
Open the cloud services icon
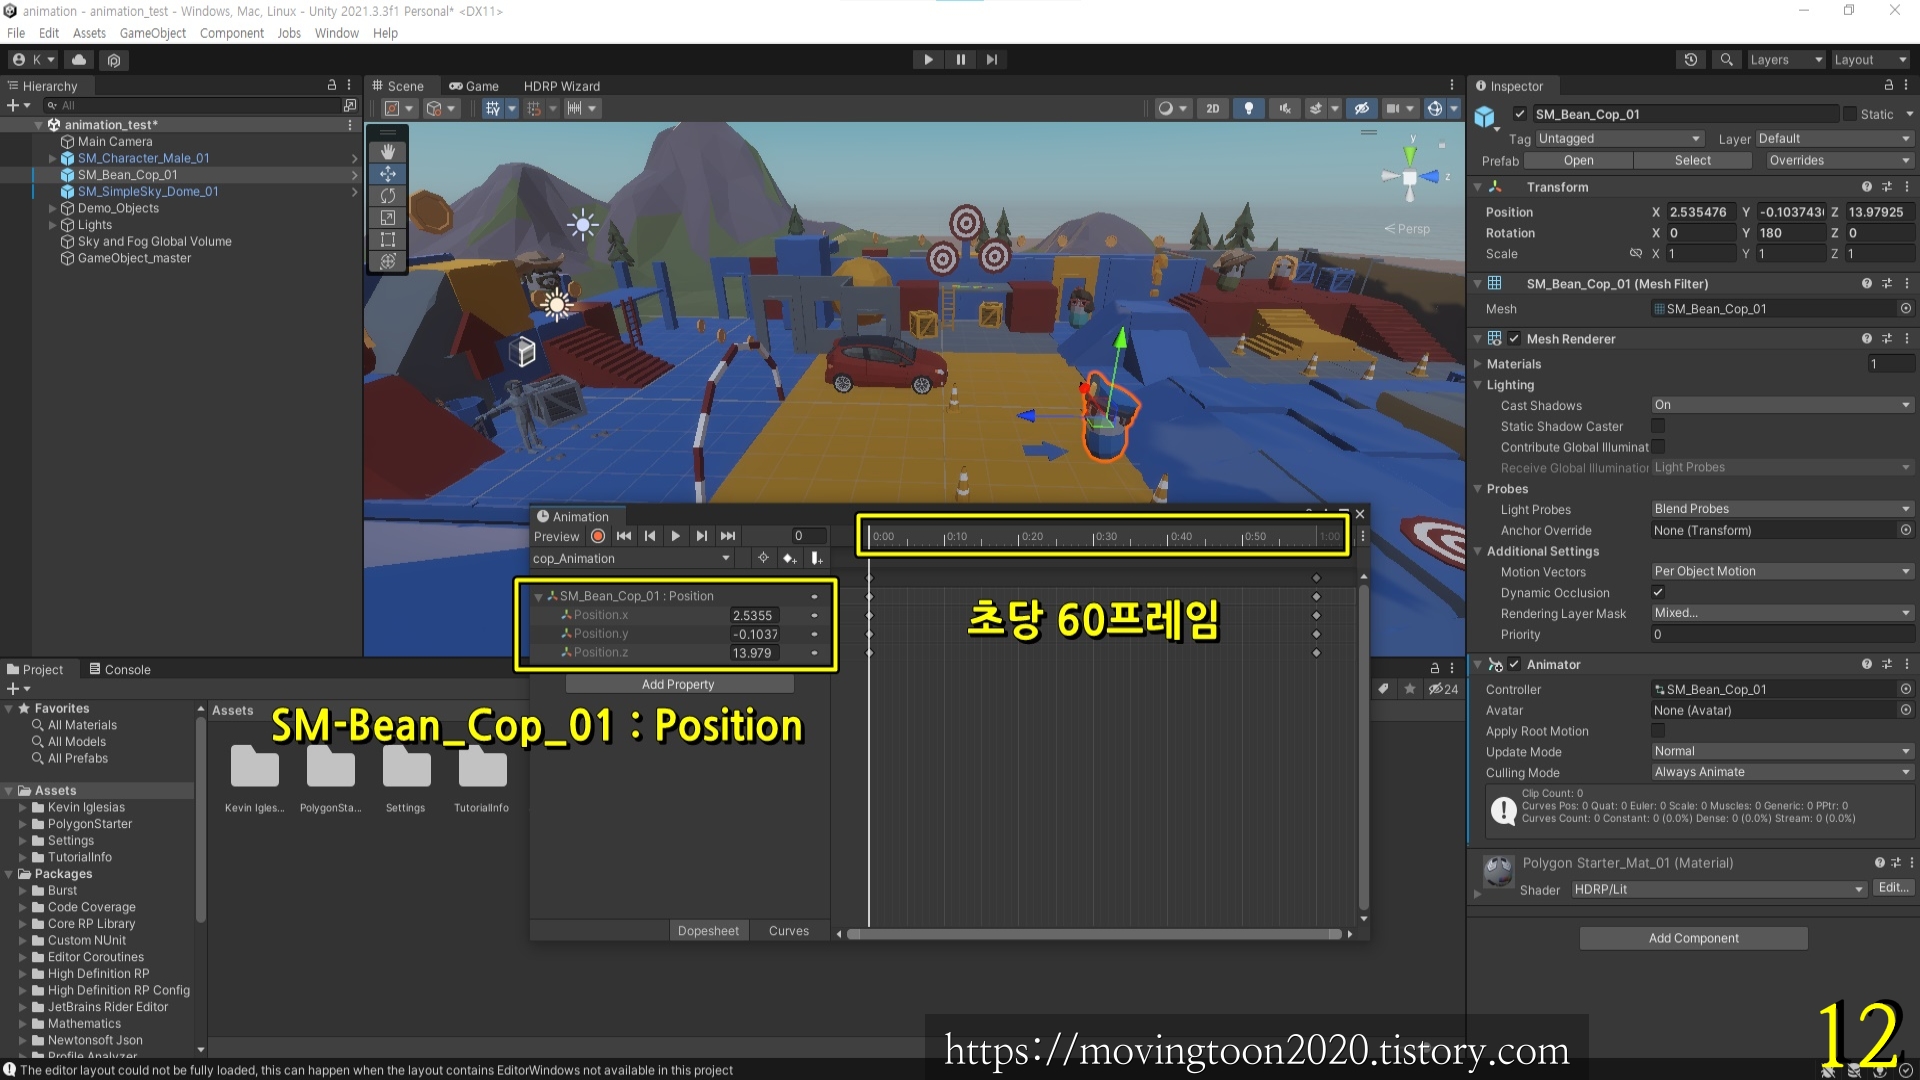[x=79, y=60]
